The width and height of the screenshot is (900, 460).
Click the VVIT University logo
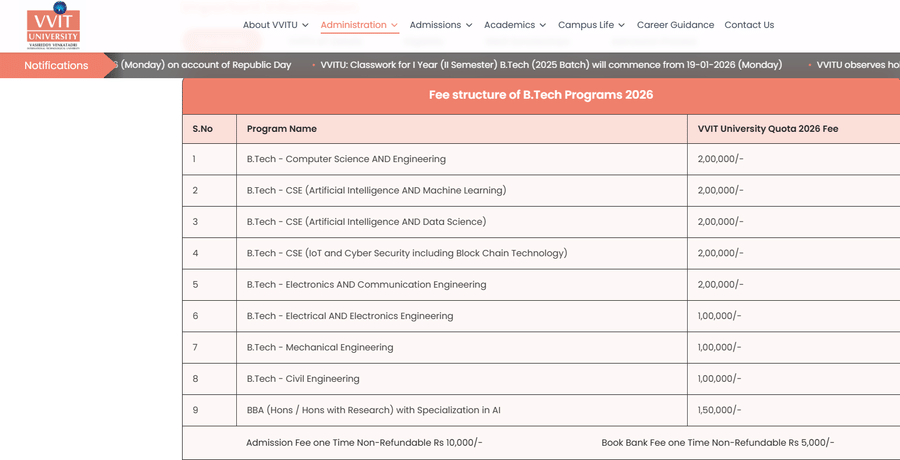click(x=53, y=26)
